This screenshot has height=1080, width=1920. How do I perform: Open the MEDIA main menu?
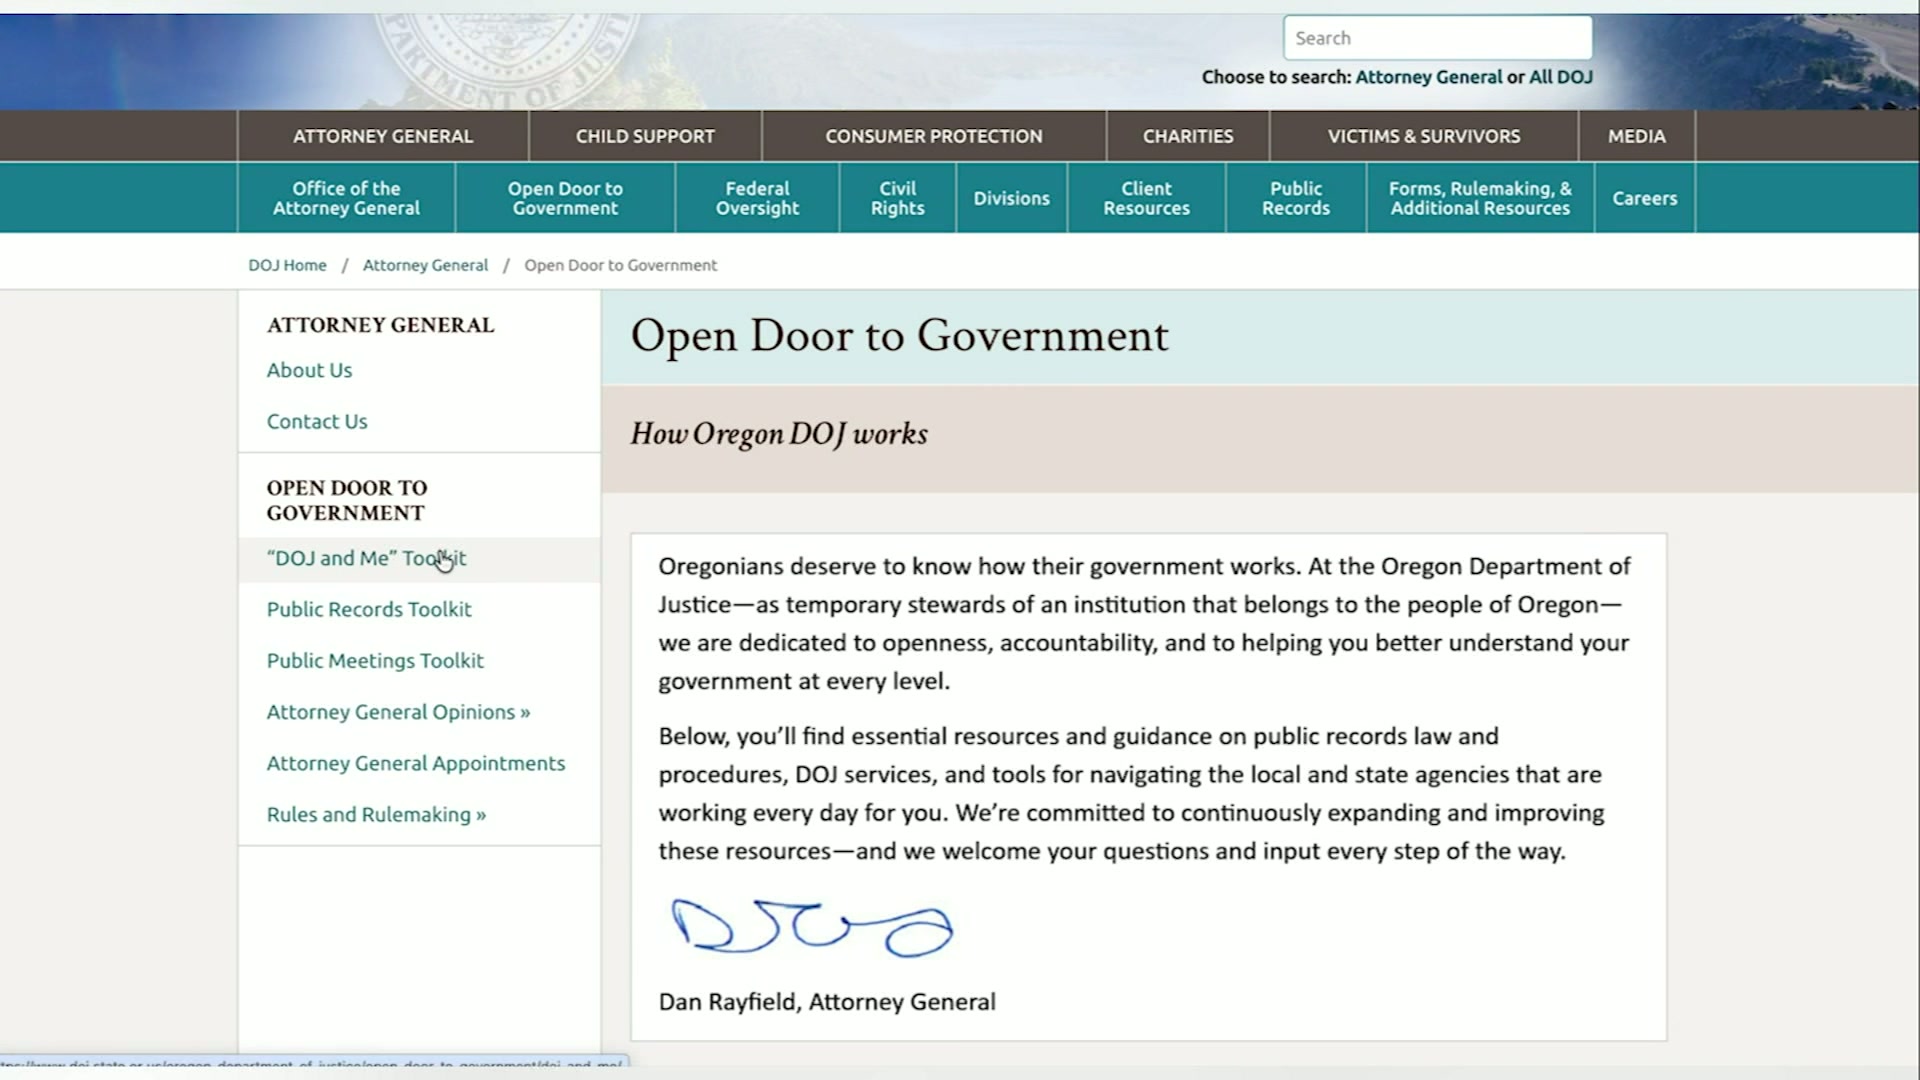[1637, 136]
